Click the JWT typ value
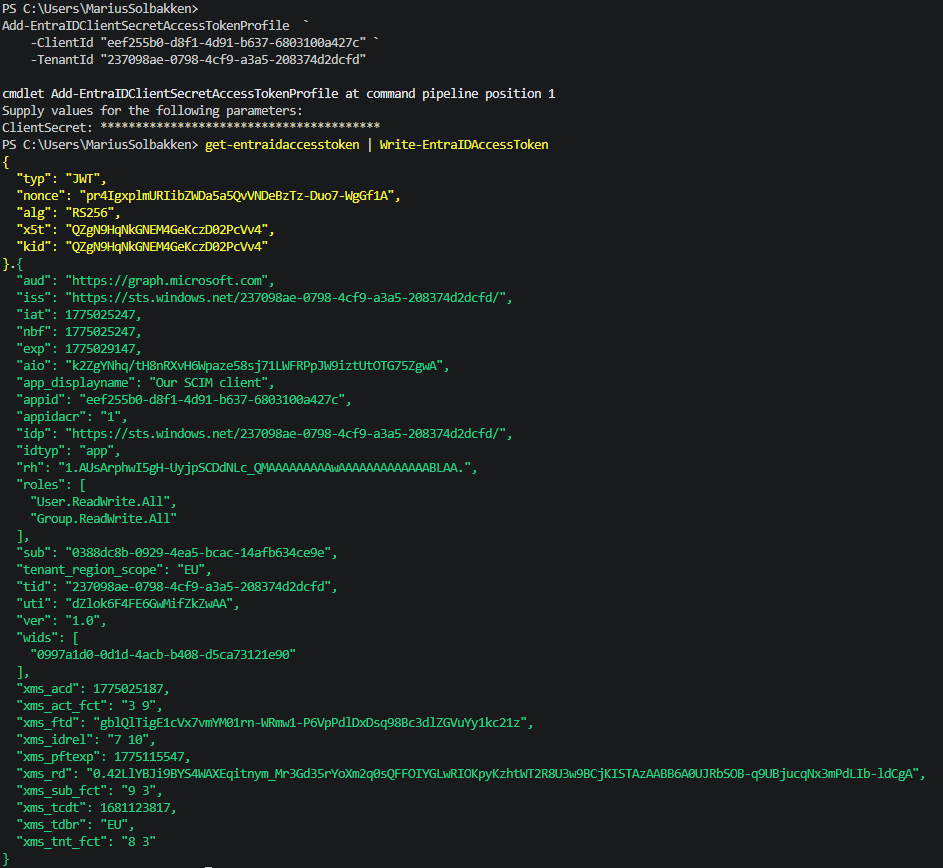The image size is (943, 868). [86, 178]
